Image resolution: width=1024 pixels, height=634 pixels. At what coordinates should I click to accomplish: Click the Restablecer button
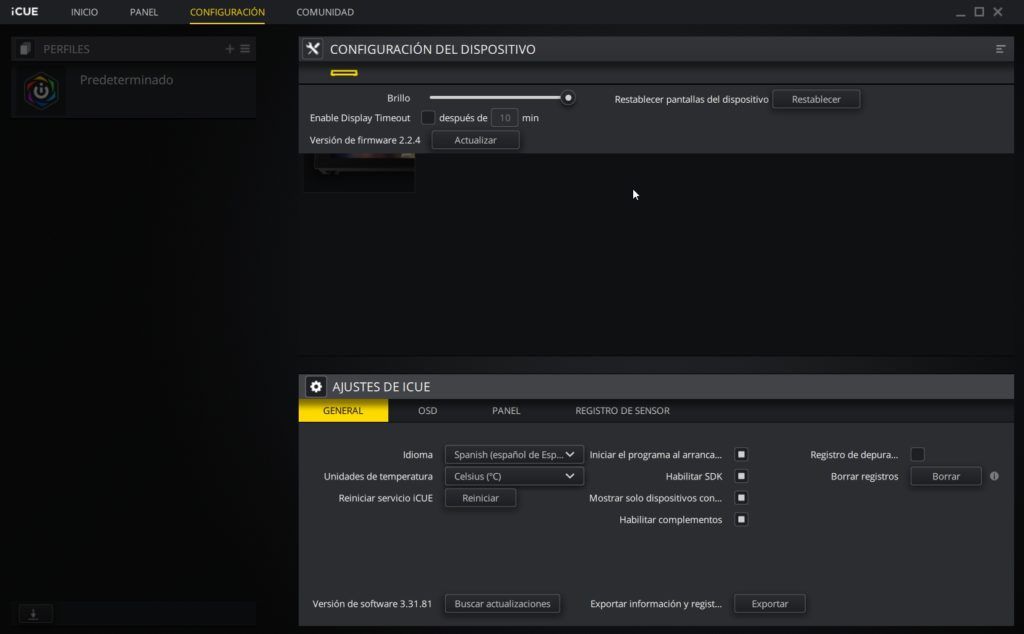[x=816, y=99]
